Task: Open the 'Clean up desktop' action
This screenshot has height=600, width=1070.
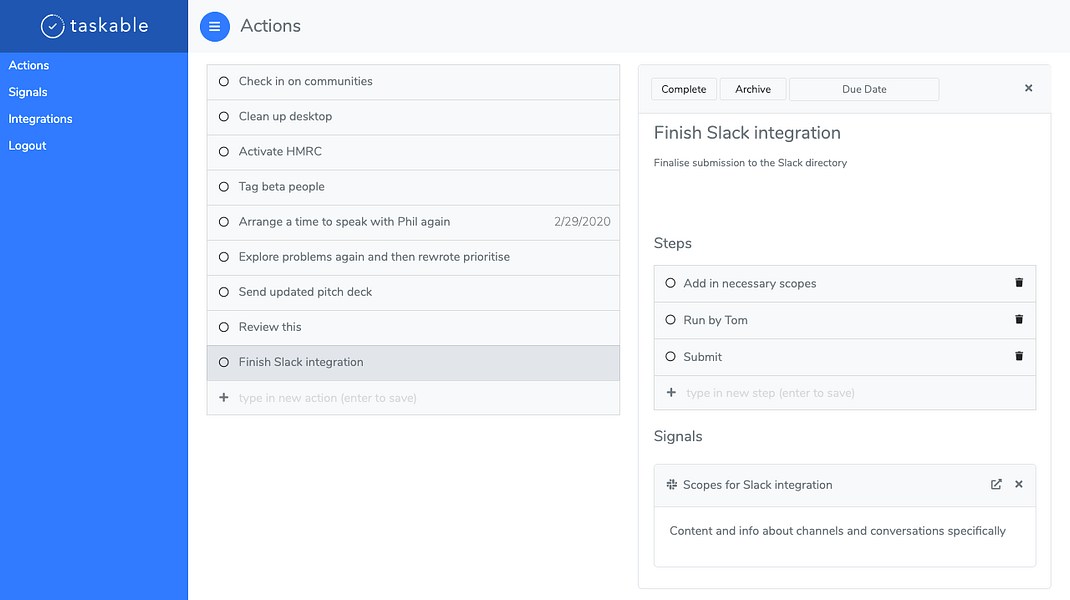Action: (285, 117)
